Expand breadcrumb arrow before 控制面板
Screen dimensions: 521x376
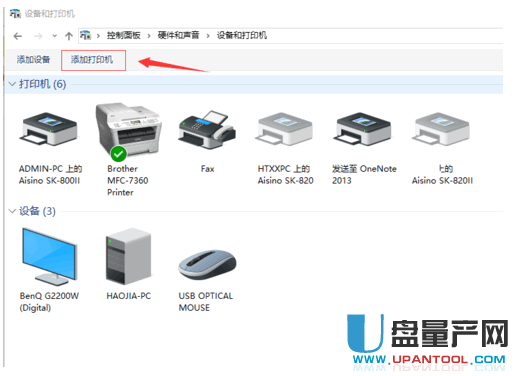[x=98, y=36]
